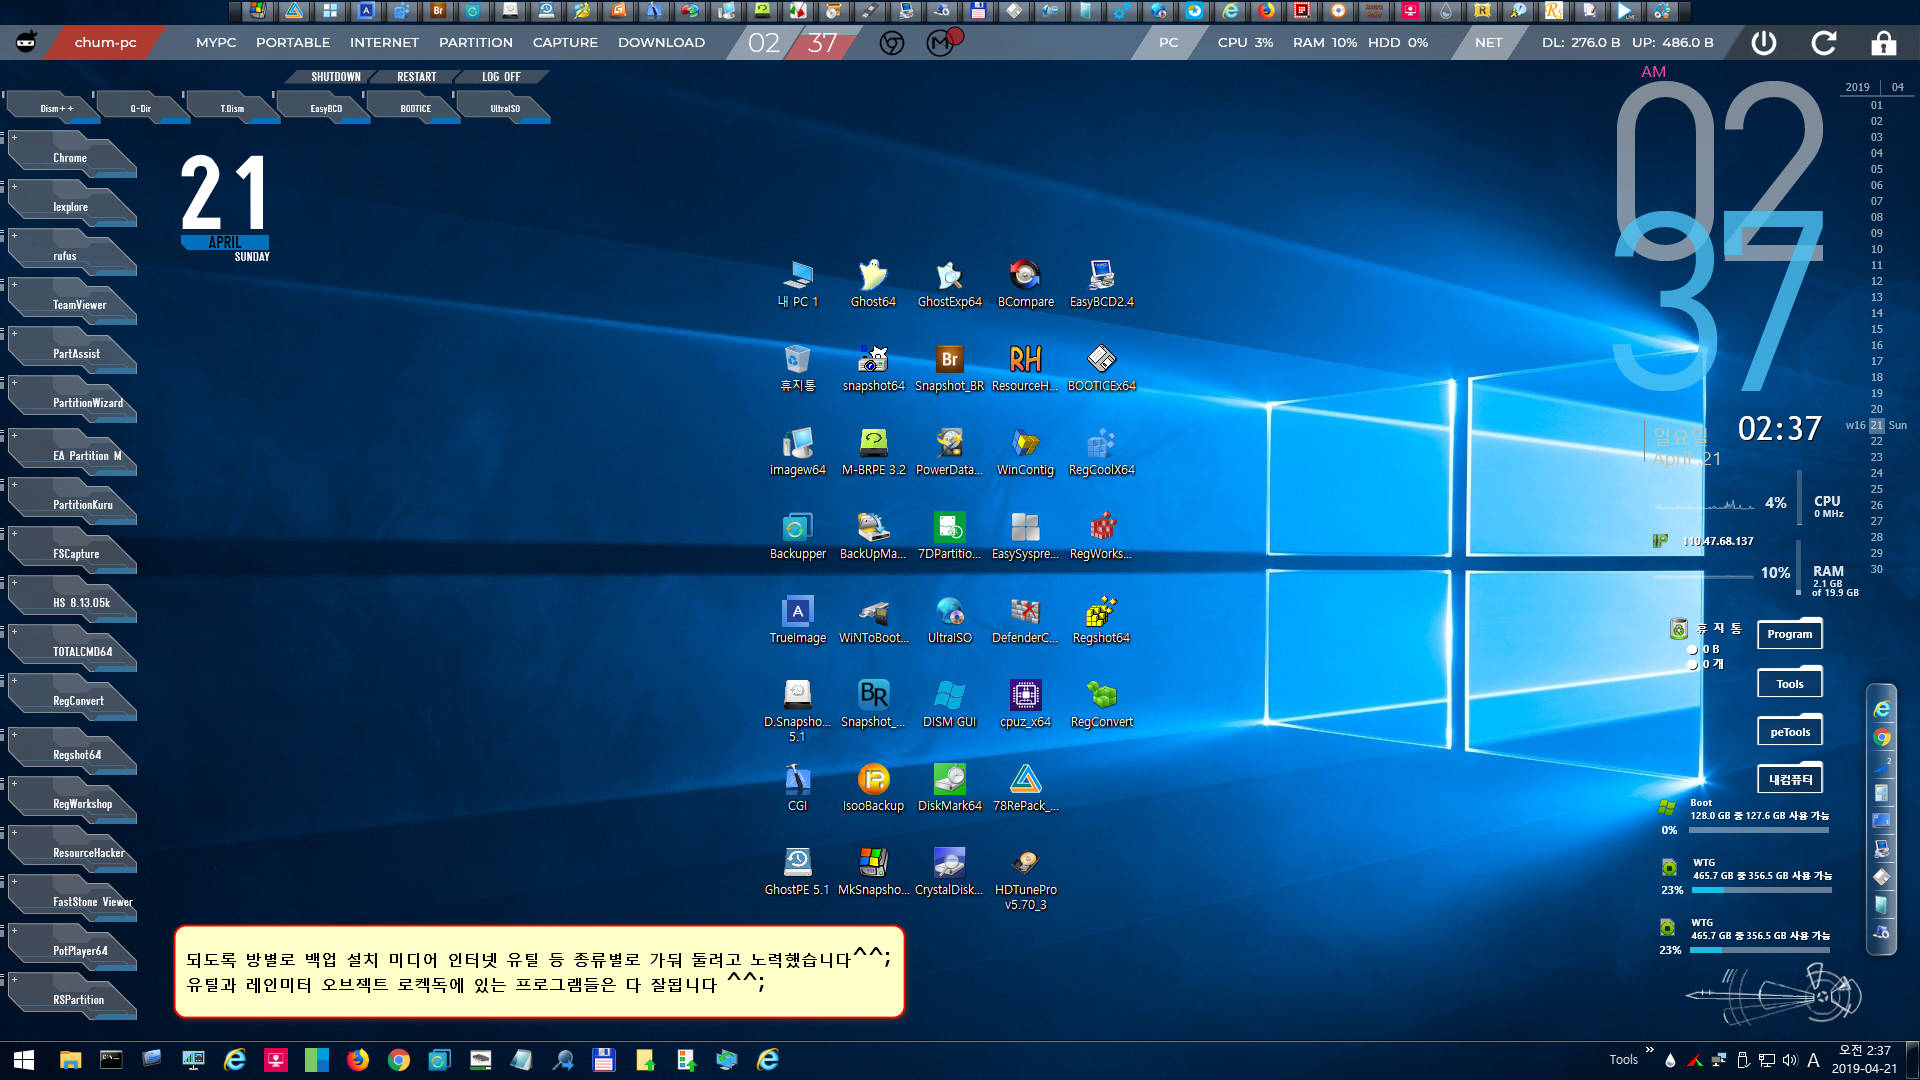Launch Regshot64 from the desktop
Image resolution: width=1920 pixels, height=1080 pixels.
1101,618
